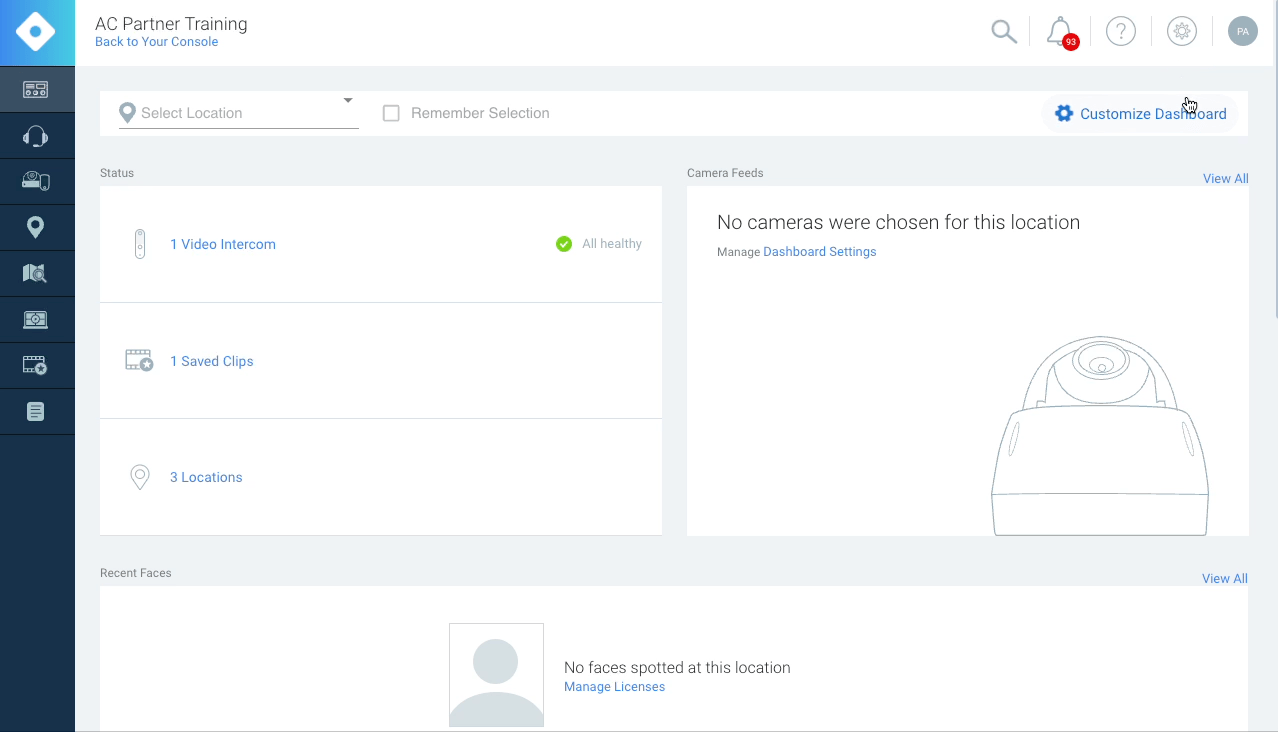
Task: Click the laptop monitor sidebar icon
Action: (36, 320)
